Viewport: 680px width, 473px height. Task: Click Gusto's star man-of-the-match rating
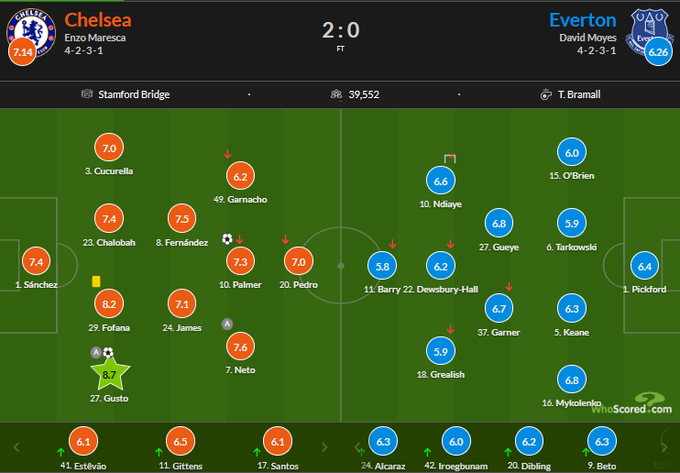click(110, 376)
